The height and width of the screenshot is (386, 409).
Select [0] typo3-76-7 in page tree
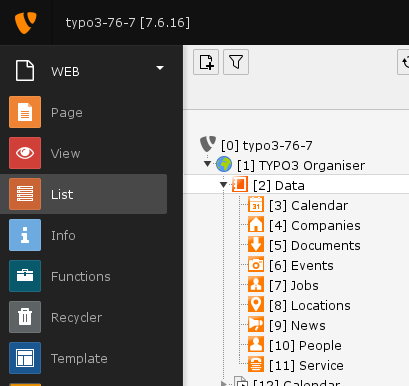coord(267,145)
